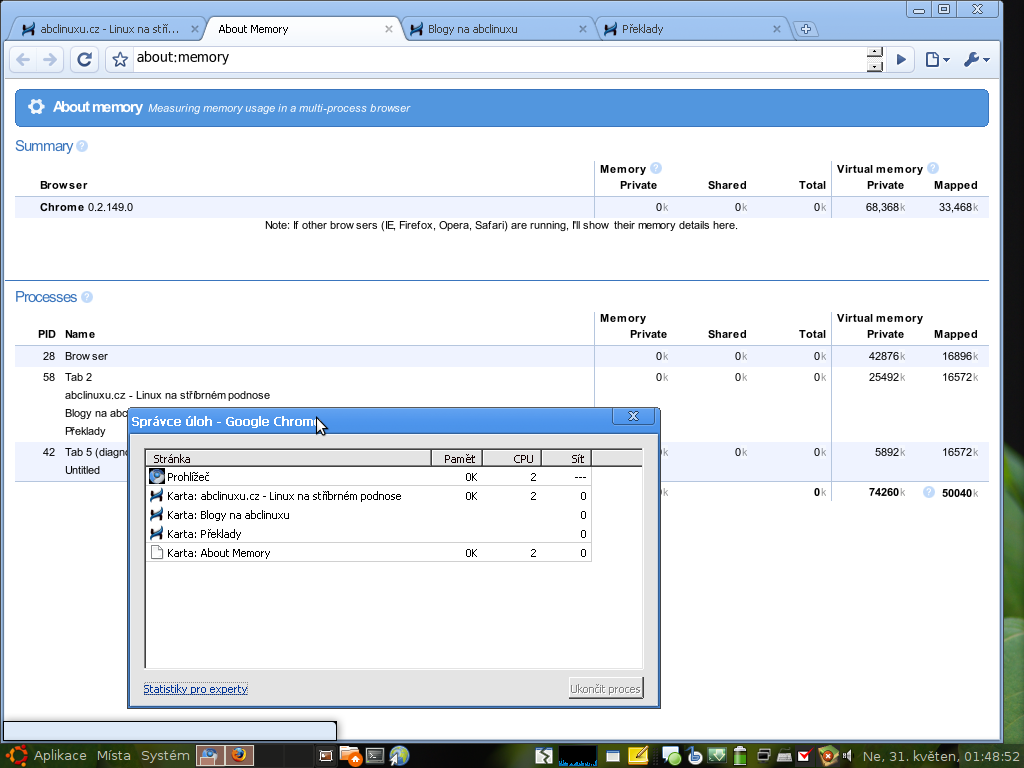Close the abclinuxu.cz - Linux tab
The image size is (1024, 768).
195,29
